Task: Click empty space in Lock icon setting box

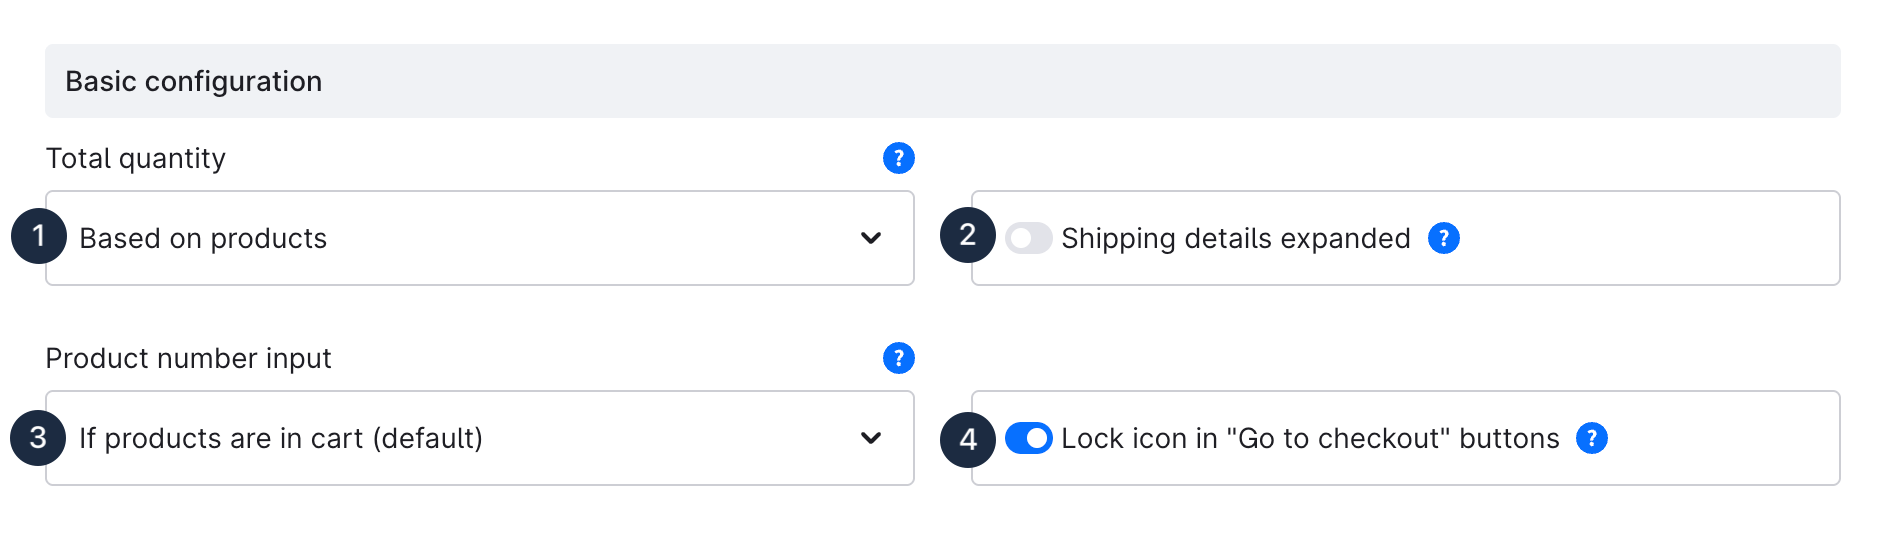Action: click(1720, 438)
